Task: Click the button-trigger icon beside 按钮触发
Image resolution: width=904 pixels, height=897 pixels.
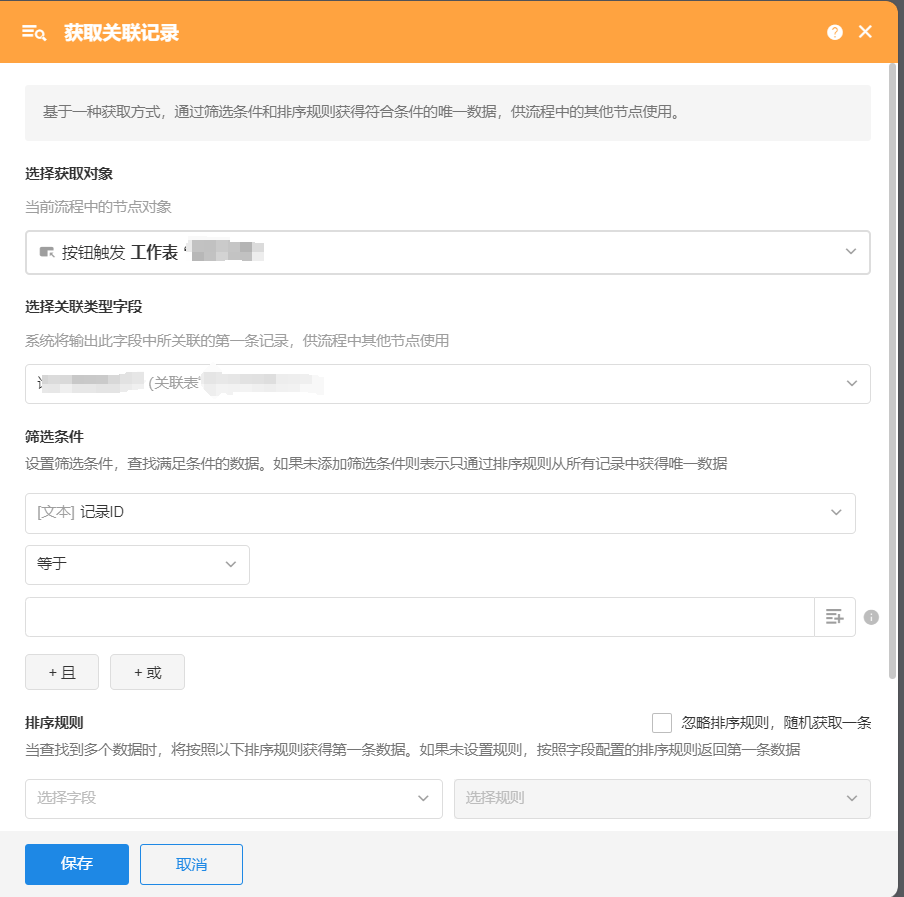Action: click(x=47, y=252)
